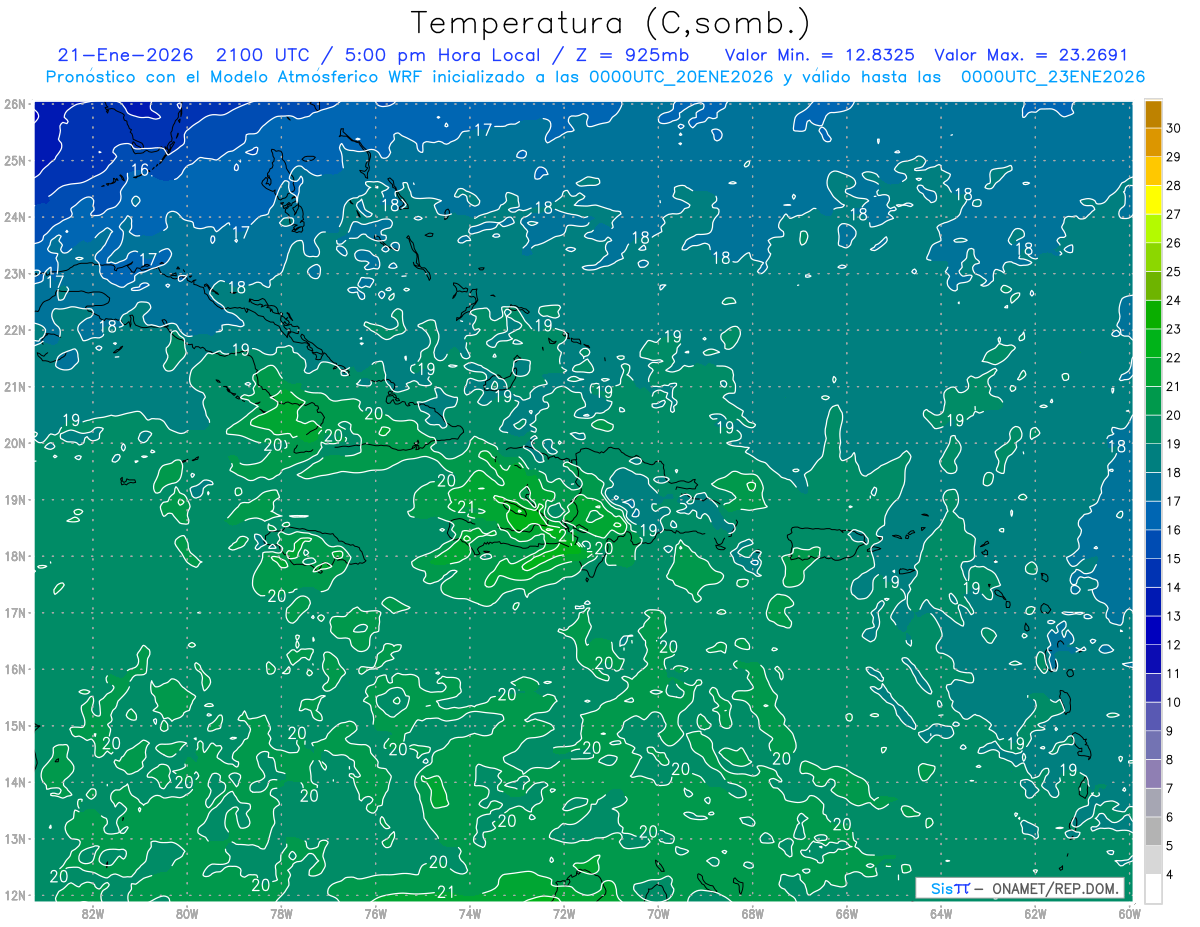The height and width of the screenshot is (927, 1200).
Task: Click the latitude axis label "23N"
Action: [15, 273]
